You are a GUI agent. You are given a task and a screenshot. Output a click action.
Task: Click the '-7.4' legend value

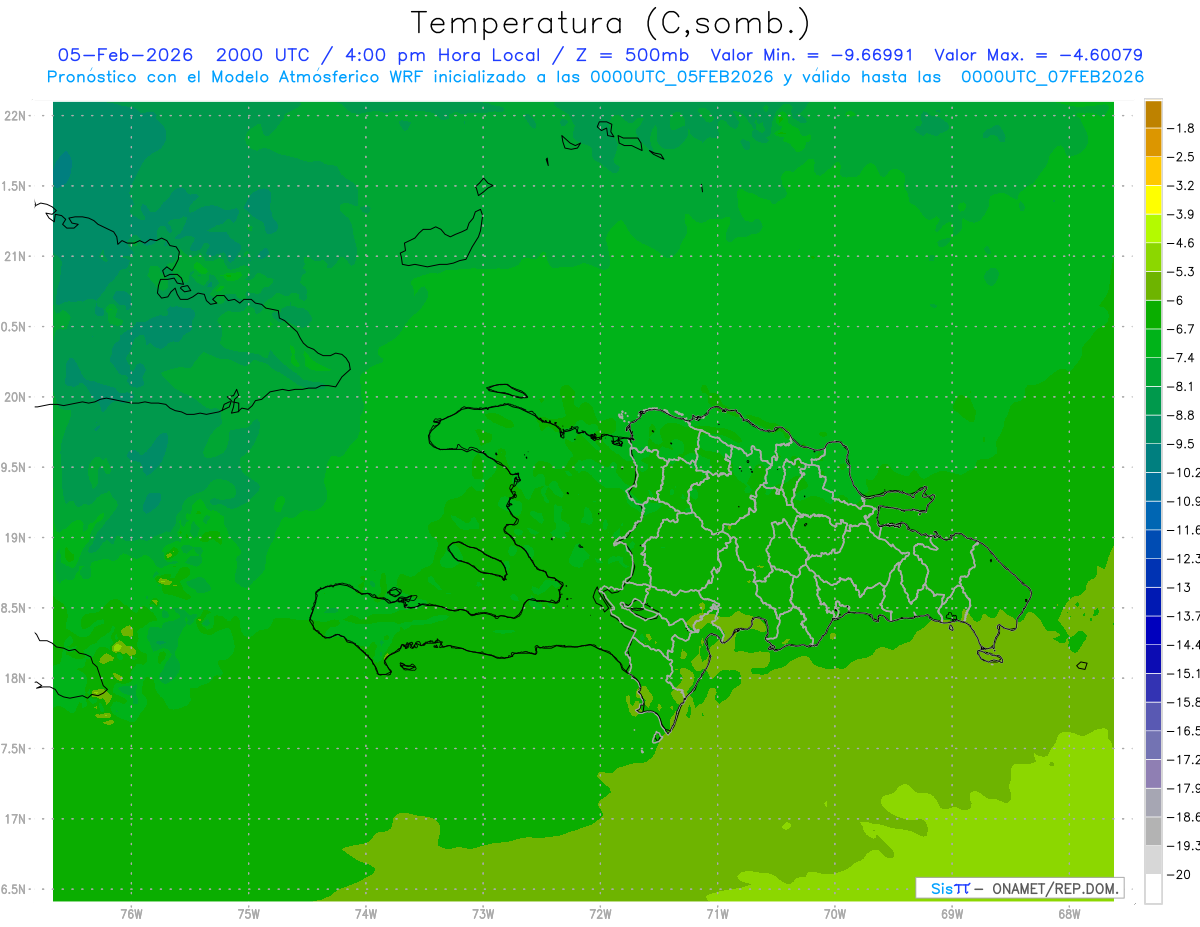tap(1181, 358)
